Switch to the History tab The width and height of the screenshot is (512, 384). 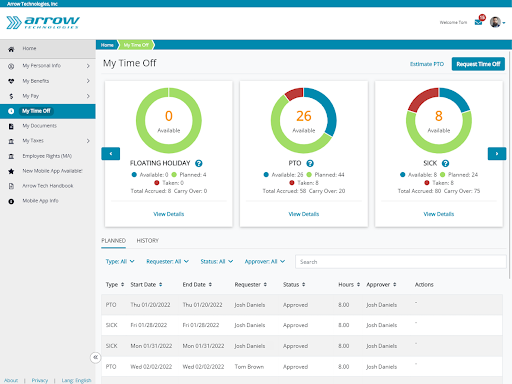[147, 241]
